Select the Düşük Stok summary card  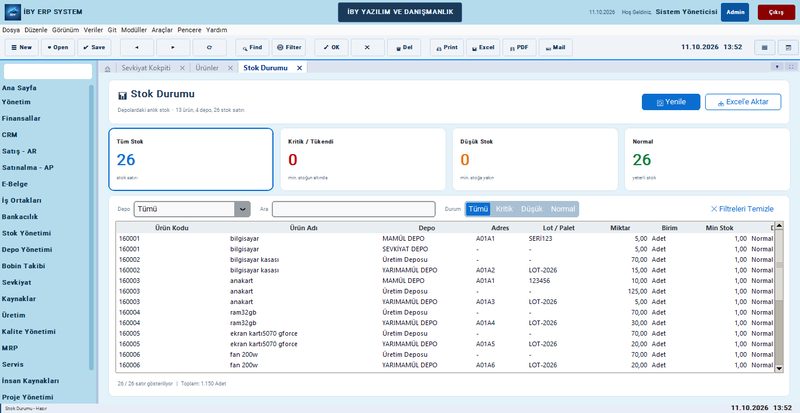pyautogui.click(x=535, y=159)
